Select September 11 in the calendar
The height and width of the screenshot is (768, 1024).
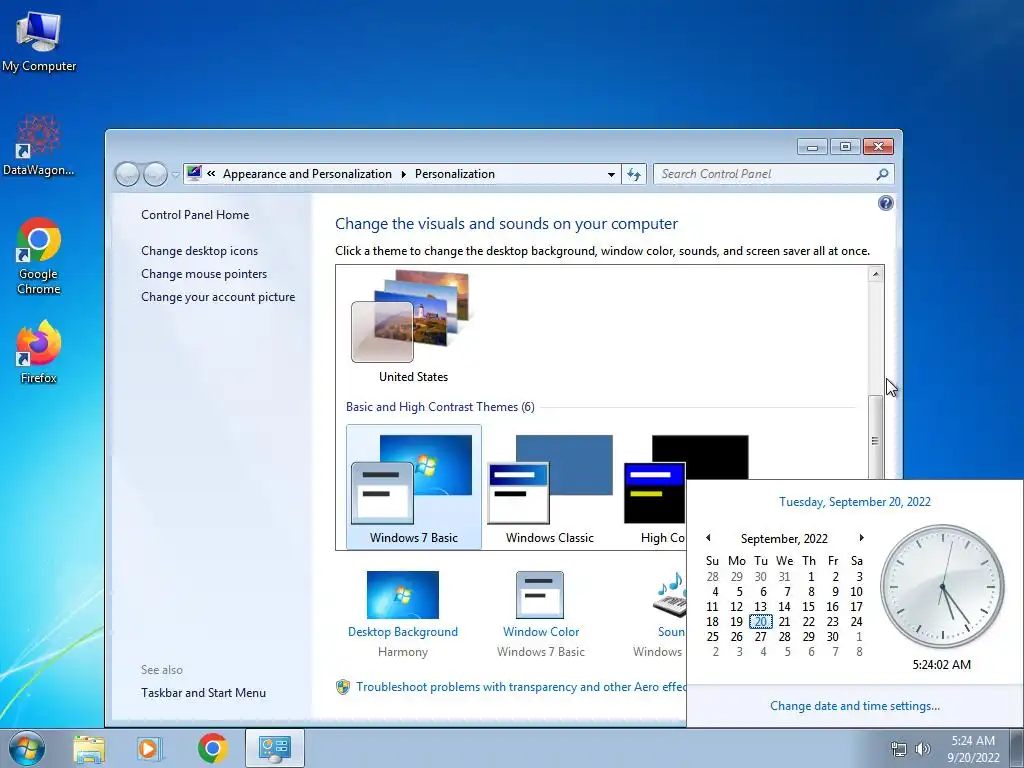(712, 607)
